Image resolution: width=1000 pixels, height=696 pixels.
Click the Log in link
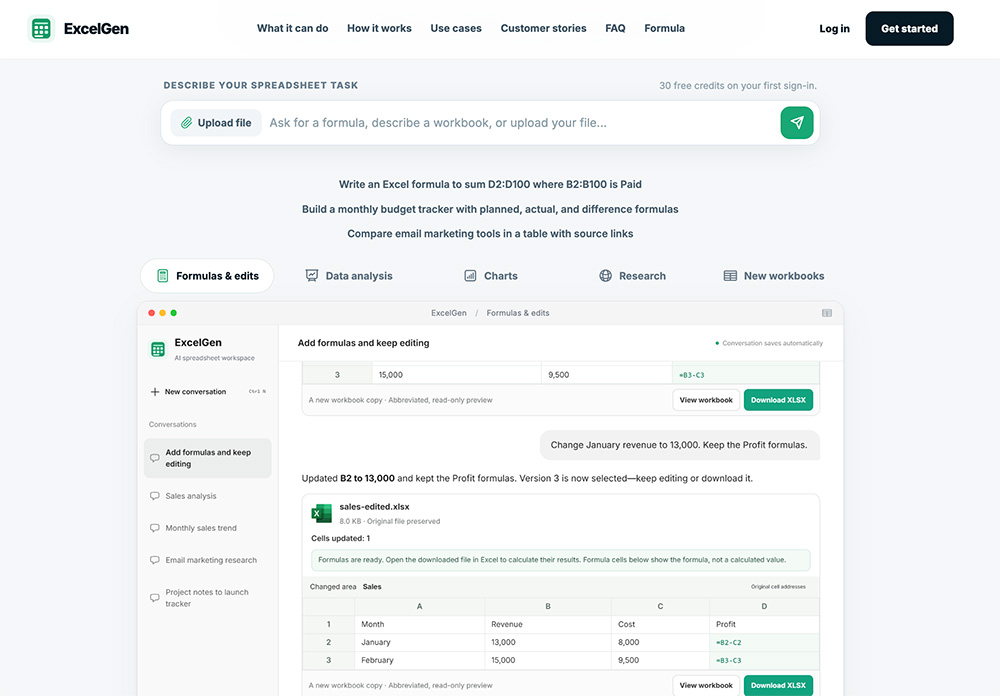pos(834,29)
